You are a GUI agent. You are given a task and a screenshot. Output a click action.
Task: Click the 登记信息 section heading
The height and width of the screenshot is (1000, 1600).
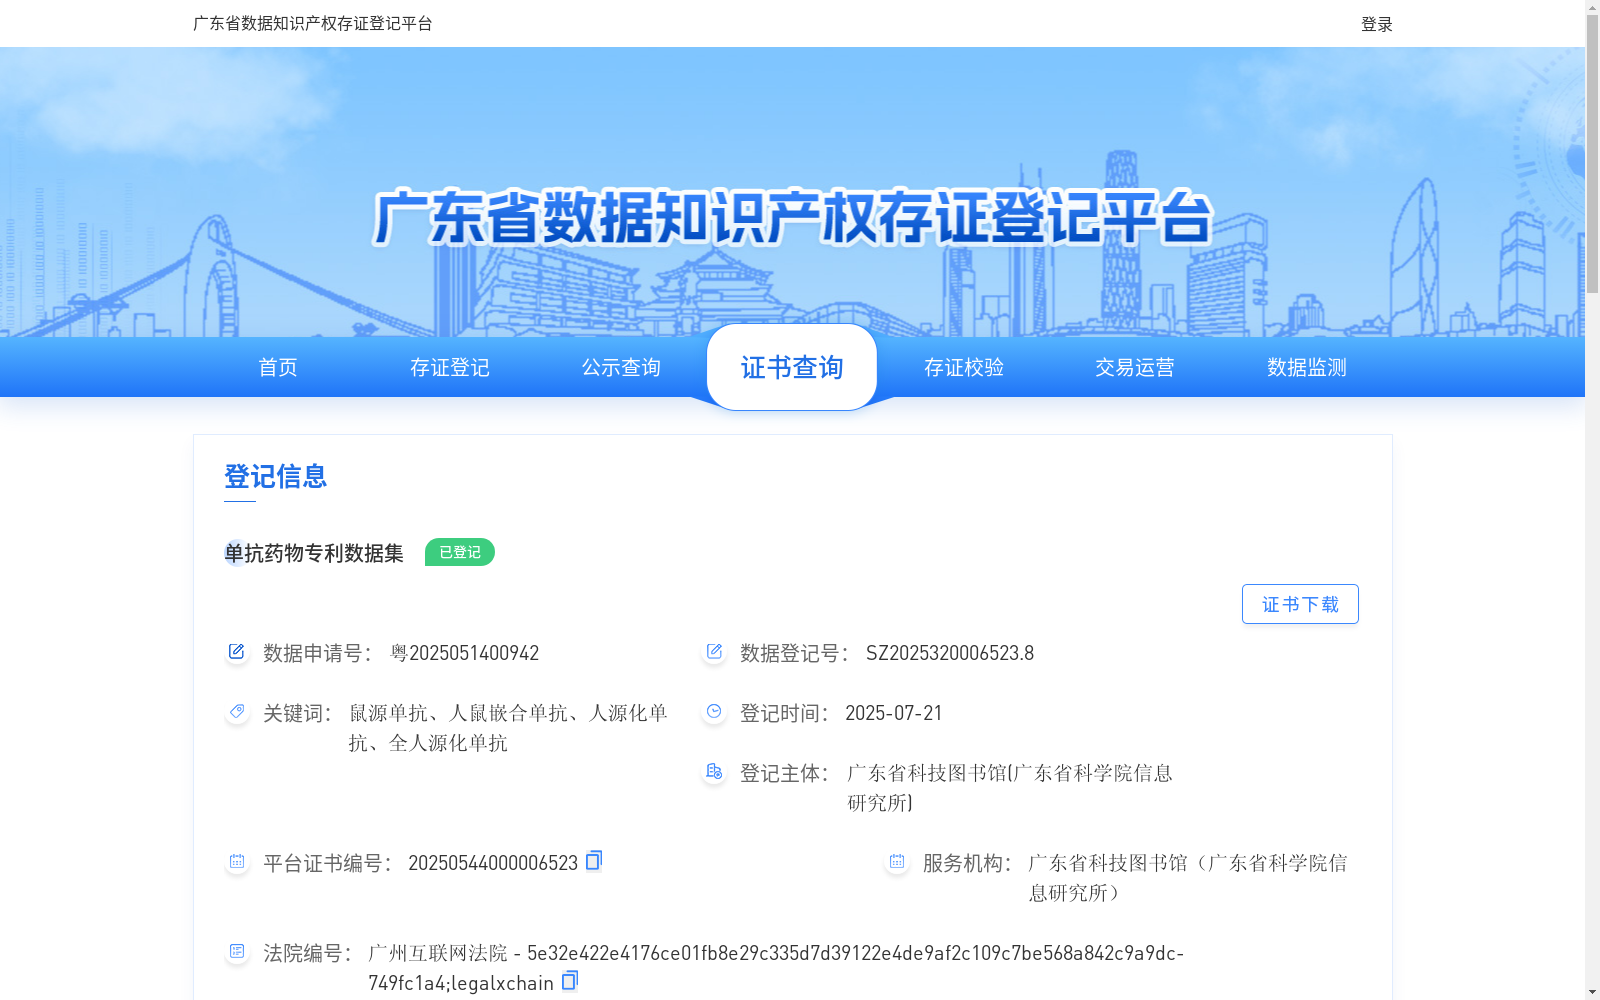pyautogui.click(x=276, y=476)
